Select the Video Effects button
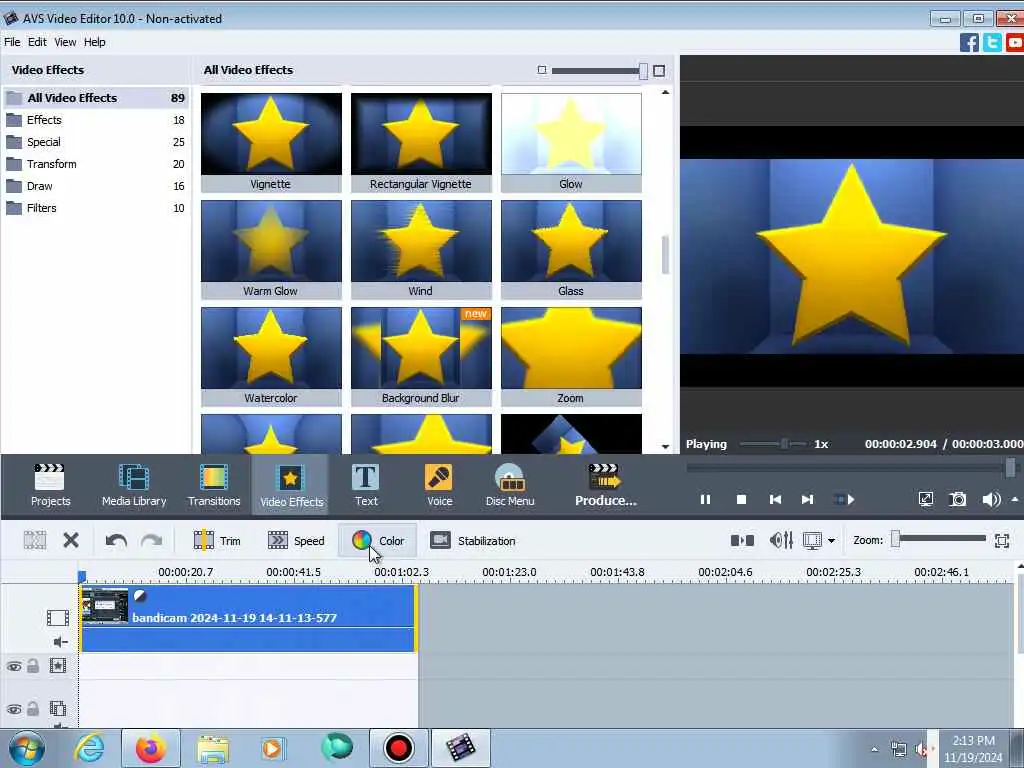1024x768 pixels. [x=291, y=485]
